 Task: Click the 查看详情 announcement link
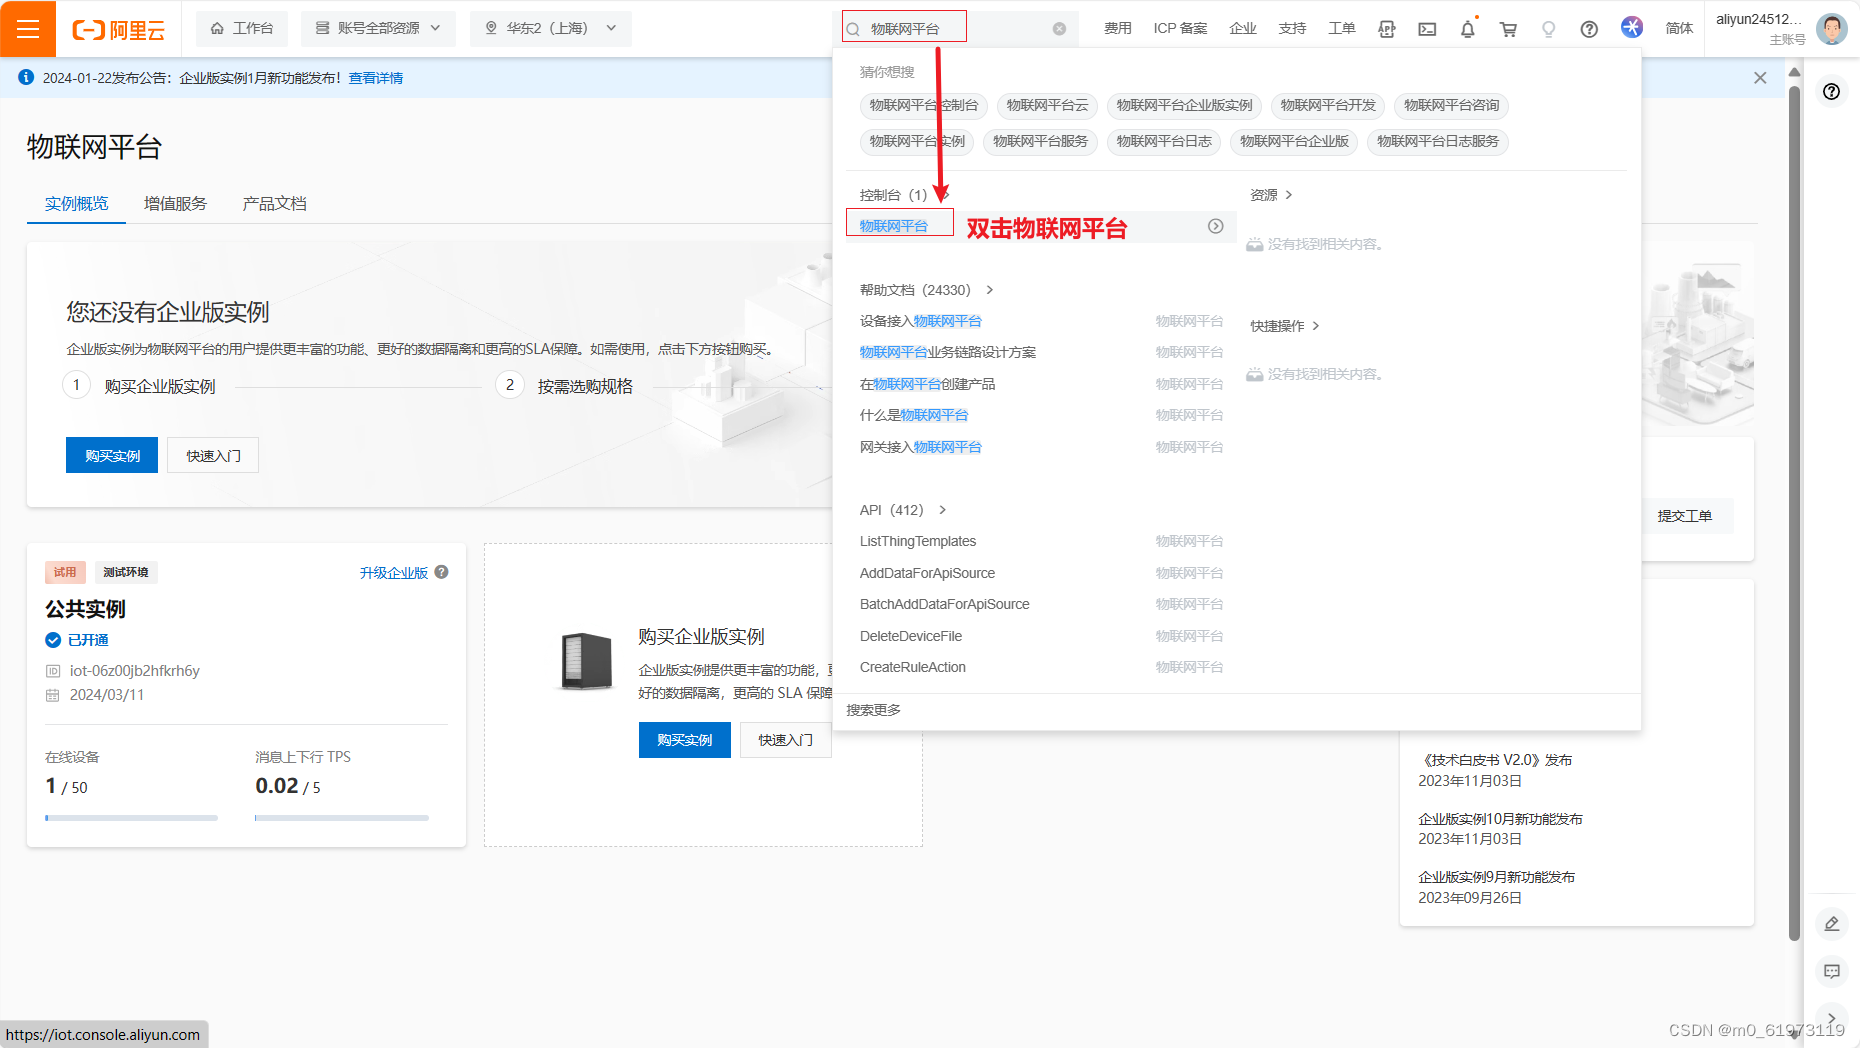[375, 78]
